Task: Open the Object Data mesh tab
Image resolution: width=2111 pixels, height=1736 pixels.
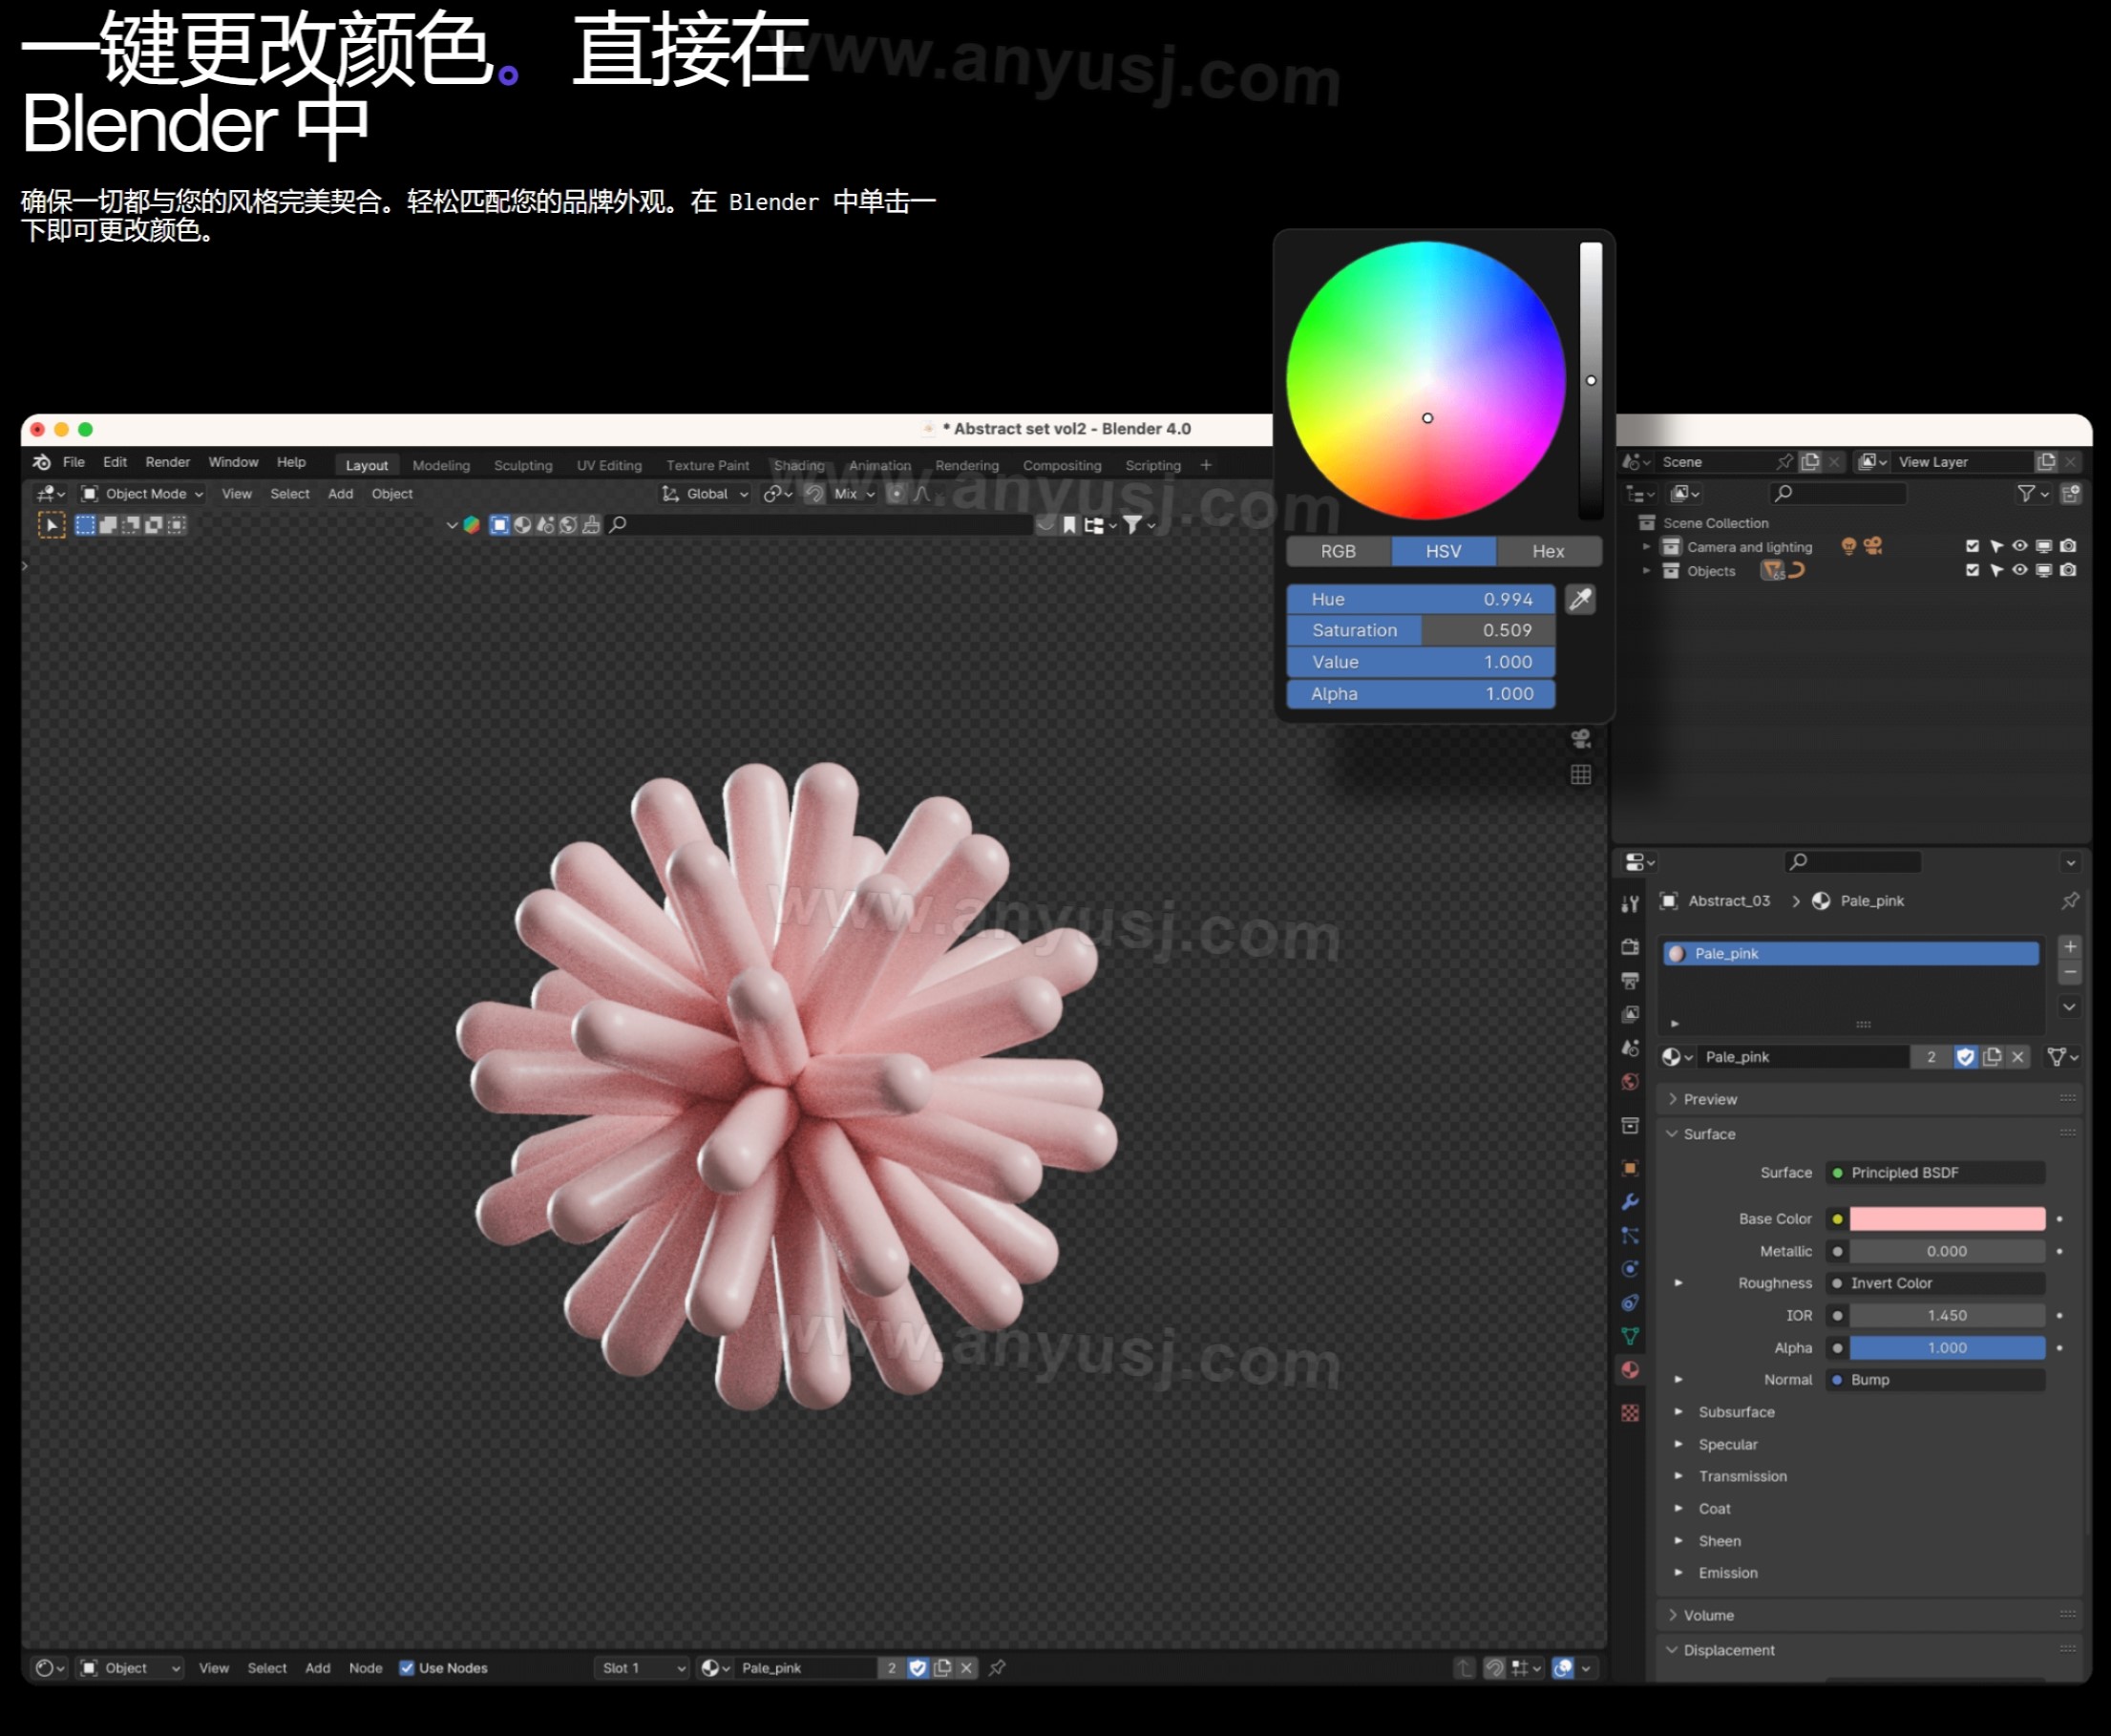Action: point(1630,1337)
